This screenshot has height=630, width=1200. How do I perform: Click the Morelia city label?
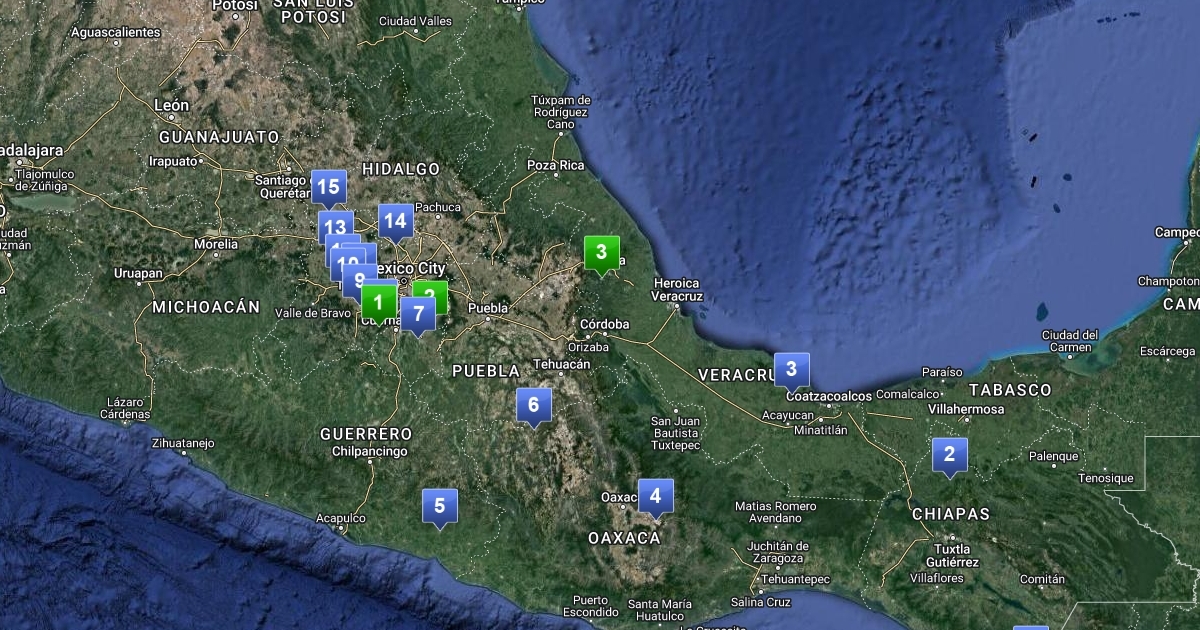click(x=216, y=243)
